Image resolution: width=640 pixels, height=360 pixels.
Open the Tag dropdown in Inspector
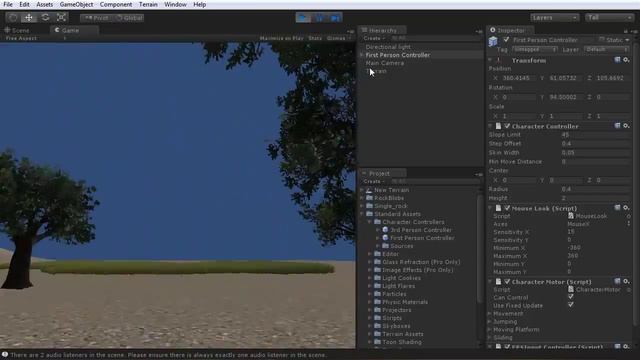coord(535,49)
